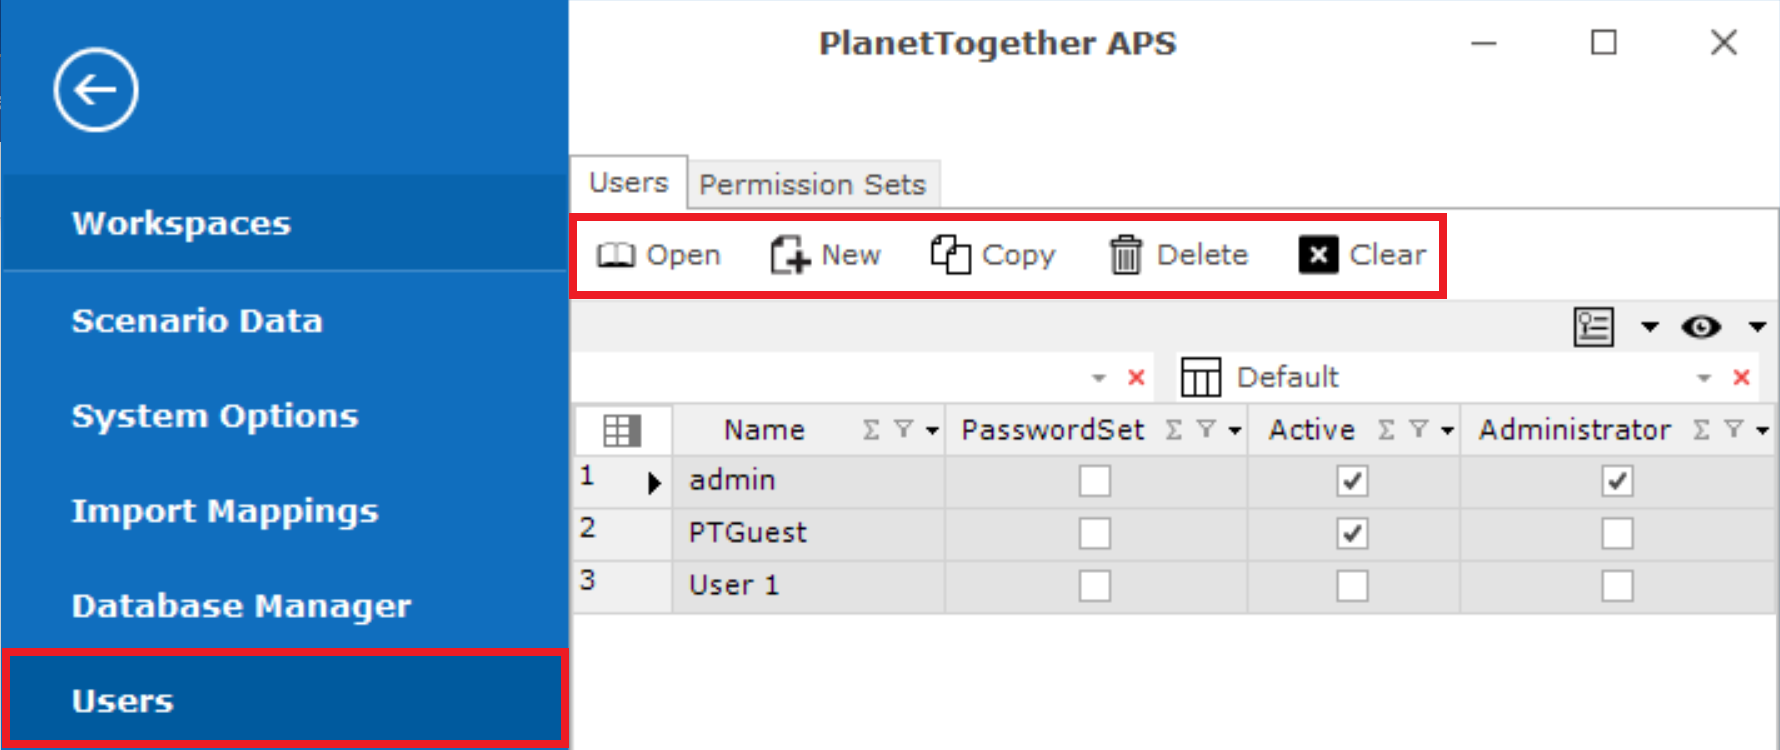
Task: Switch to the Users tab
Action: point(629,183)
